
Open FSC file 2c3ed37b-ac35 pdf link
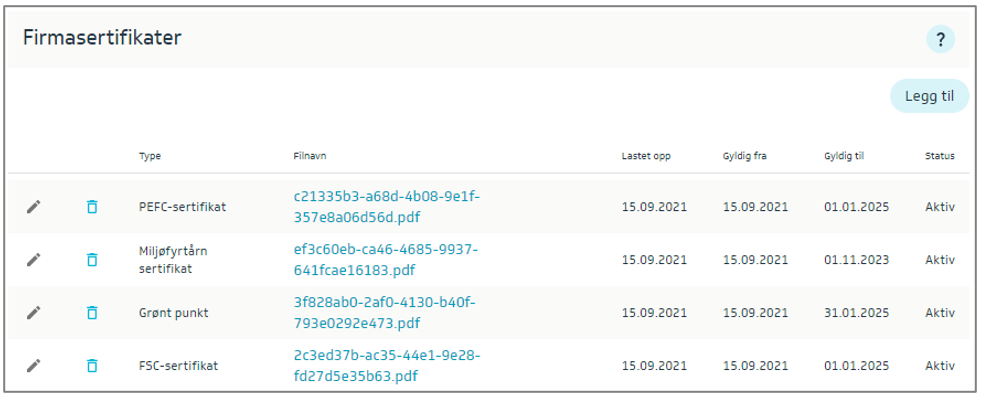tap(386, 366)
